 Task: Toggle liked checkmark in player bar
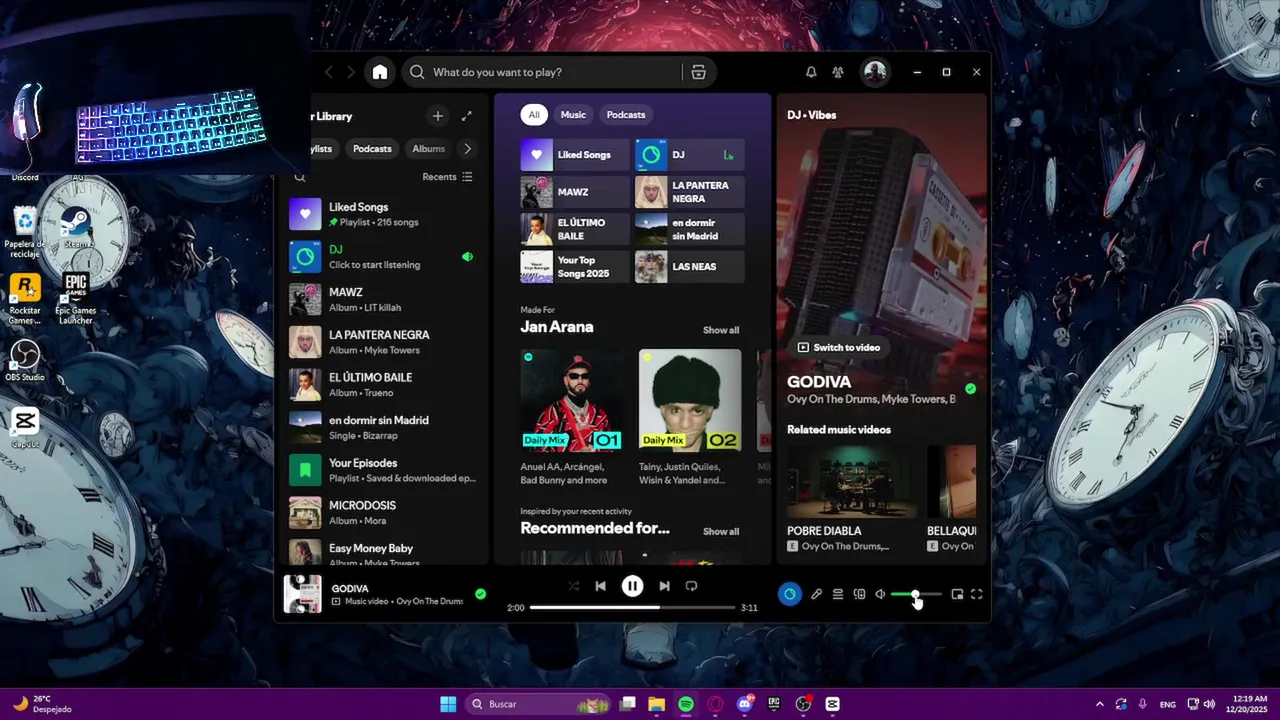pyautogui.click(x=481, y=594)
